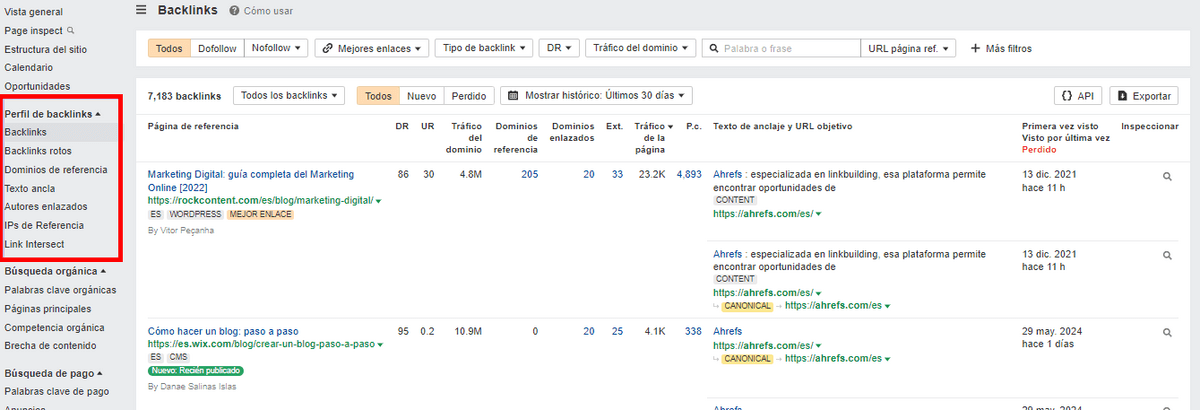Screen dimensions: 1200x410
Task: Click 338 keywords value for wix row
Action: pyautogui.click(x=692, y=331)
